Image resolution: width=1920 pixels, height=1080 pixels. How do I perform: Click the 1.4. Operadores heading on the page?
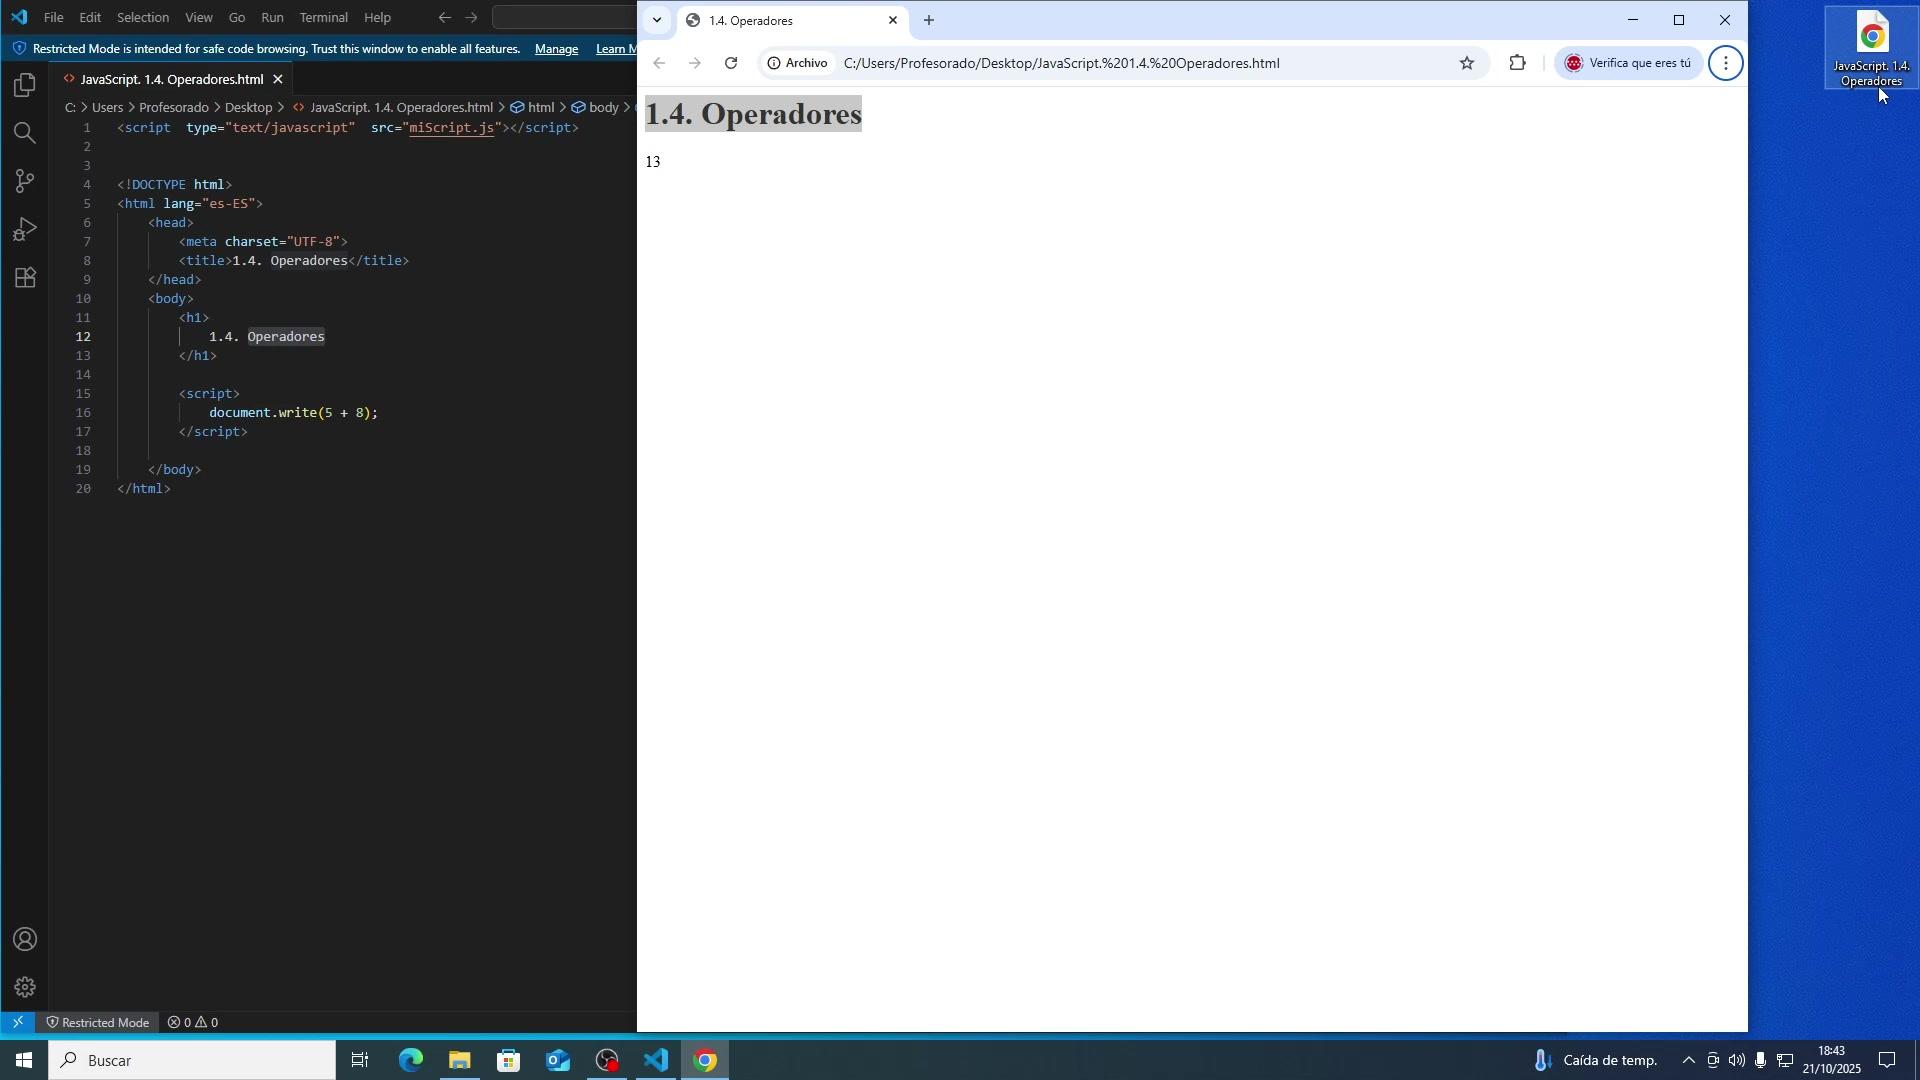tap(753, 114)
